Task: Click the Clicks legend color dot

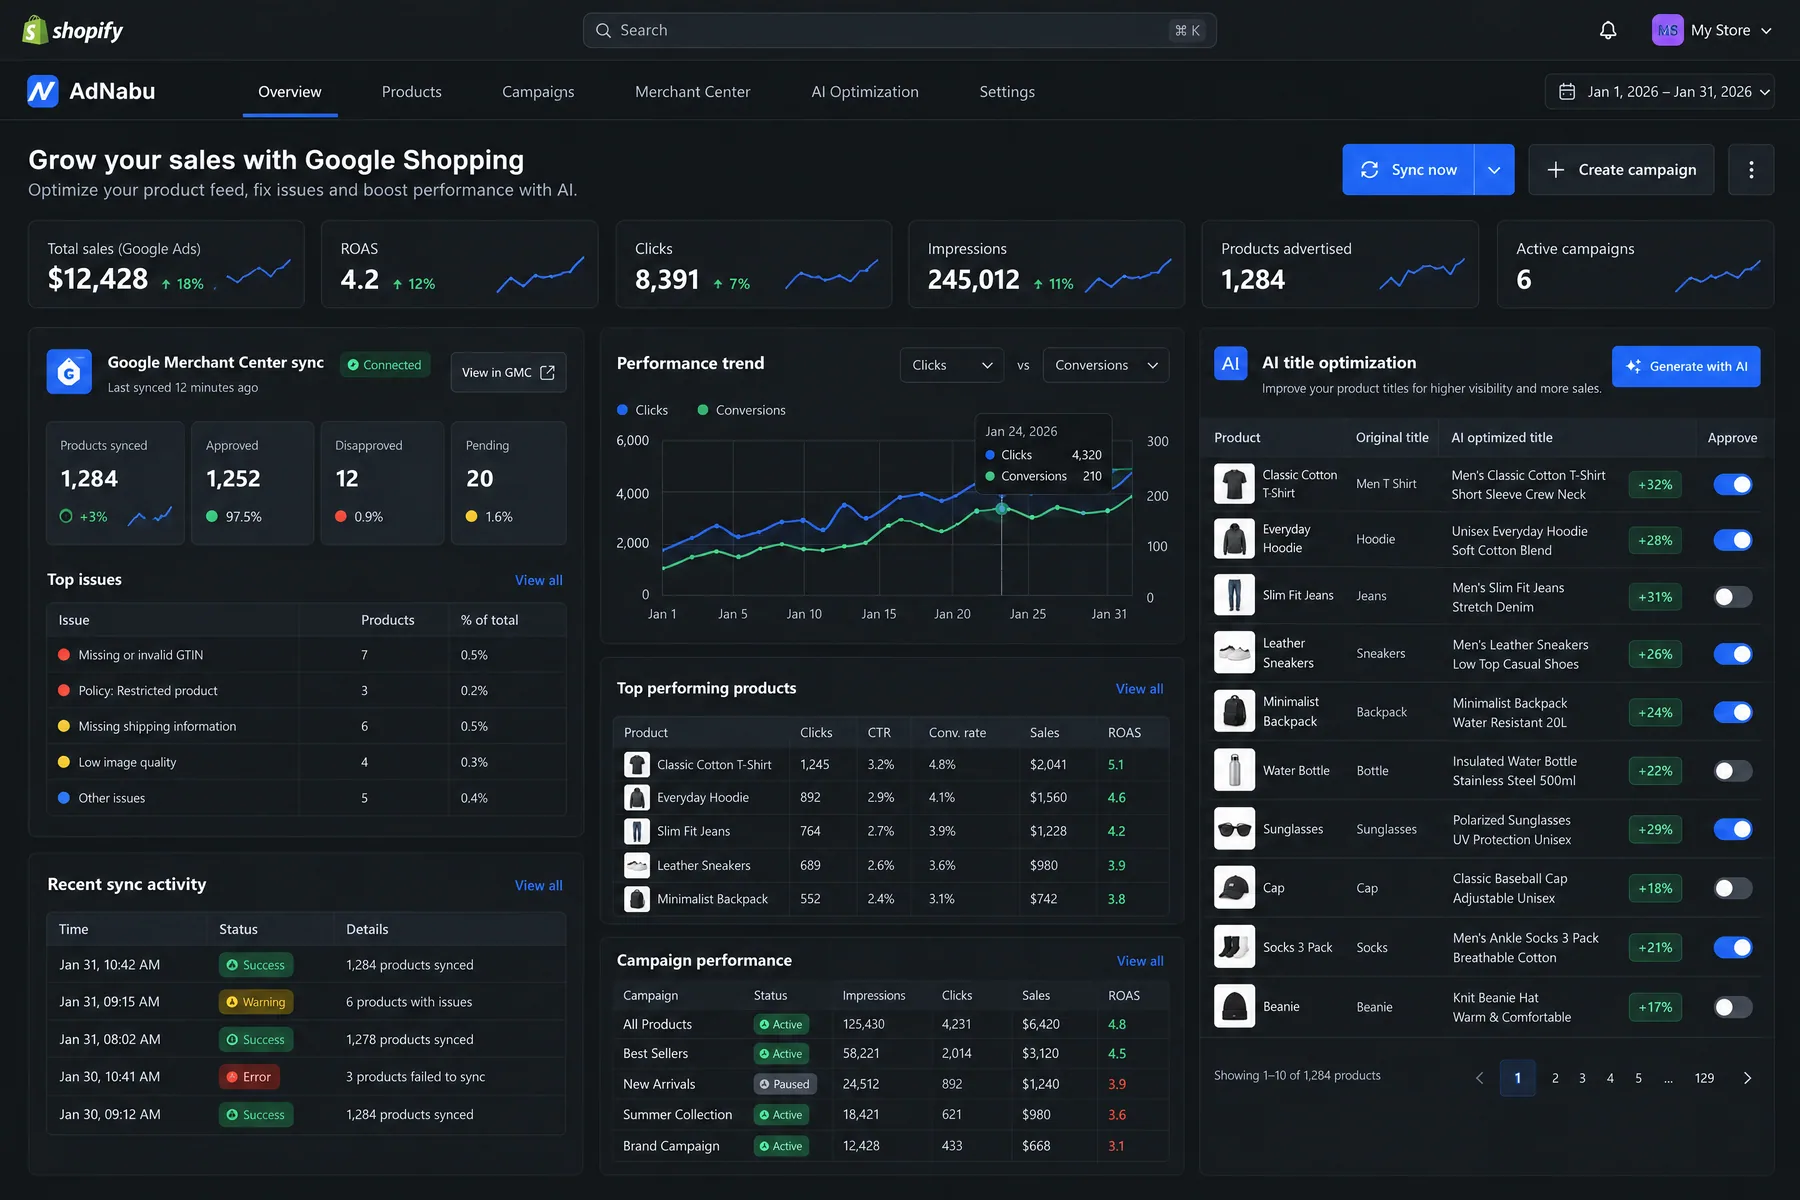Action: point(623,410)
